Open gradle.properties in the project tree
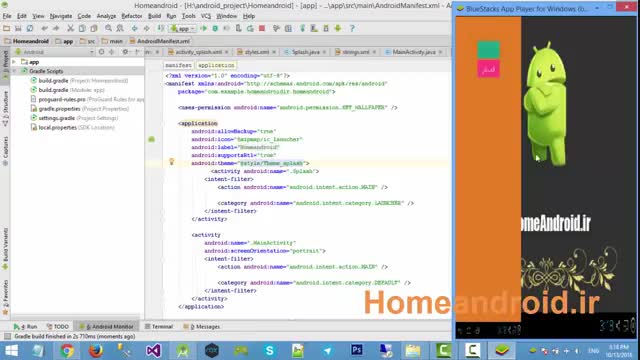The height and width of the screenshot is (360, 640). 59,109
